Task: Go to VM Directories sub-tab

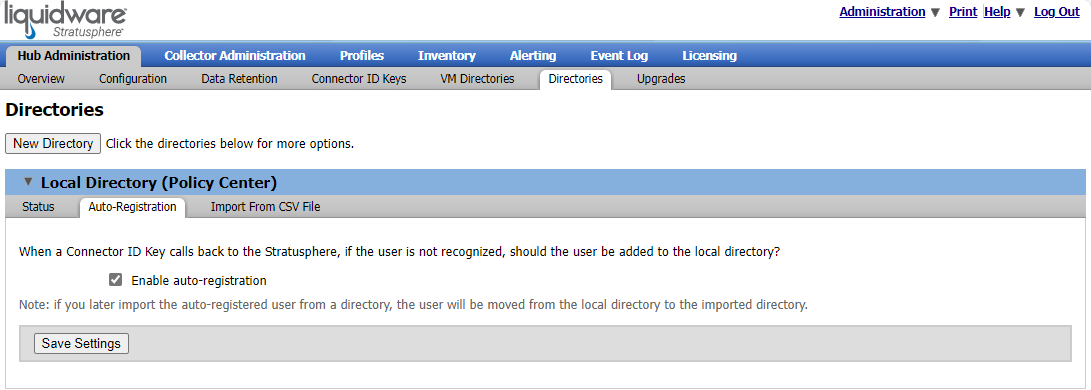Action: 477,79
